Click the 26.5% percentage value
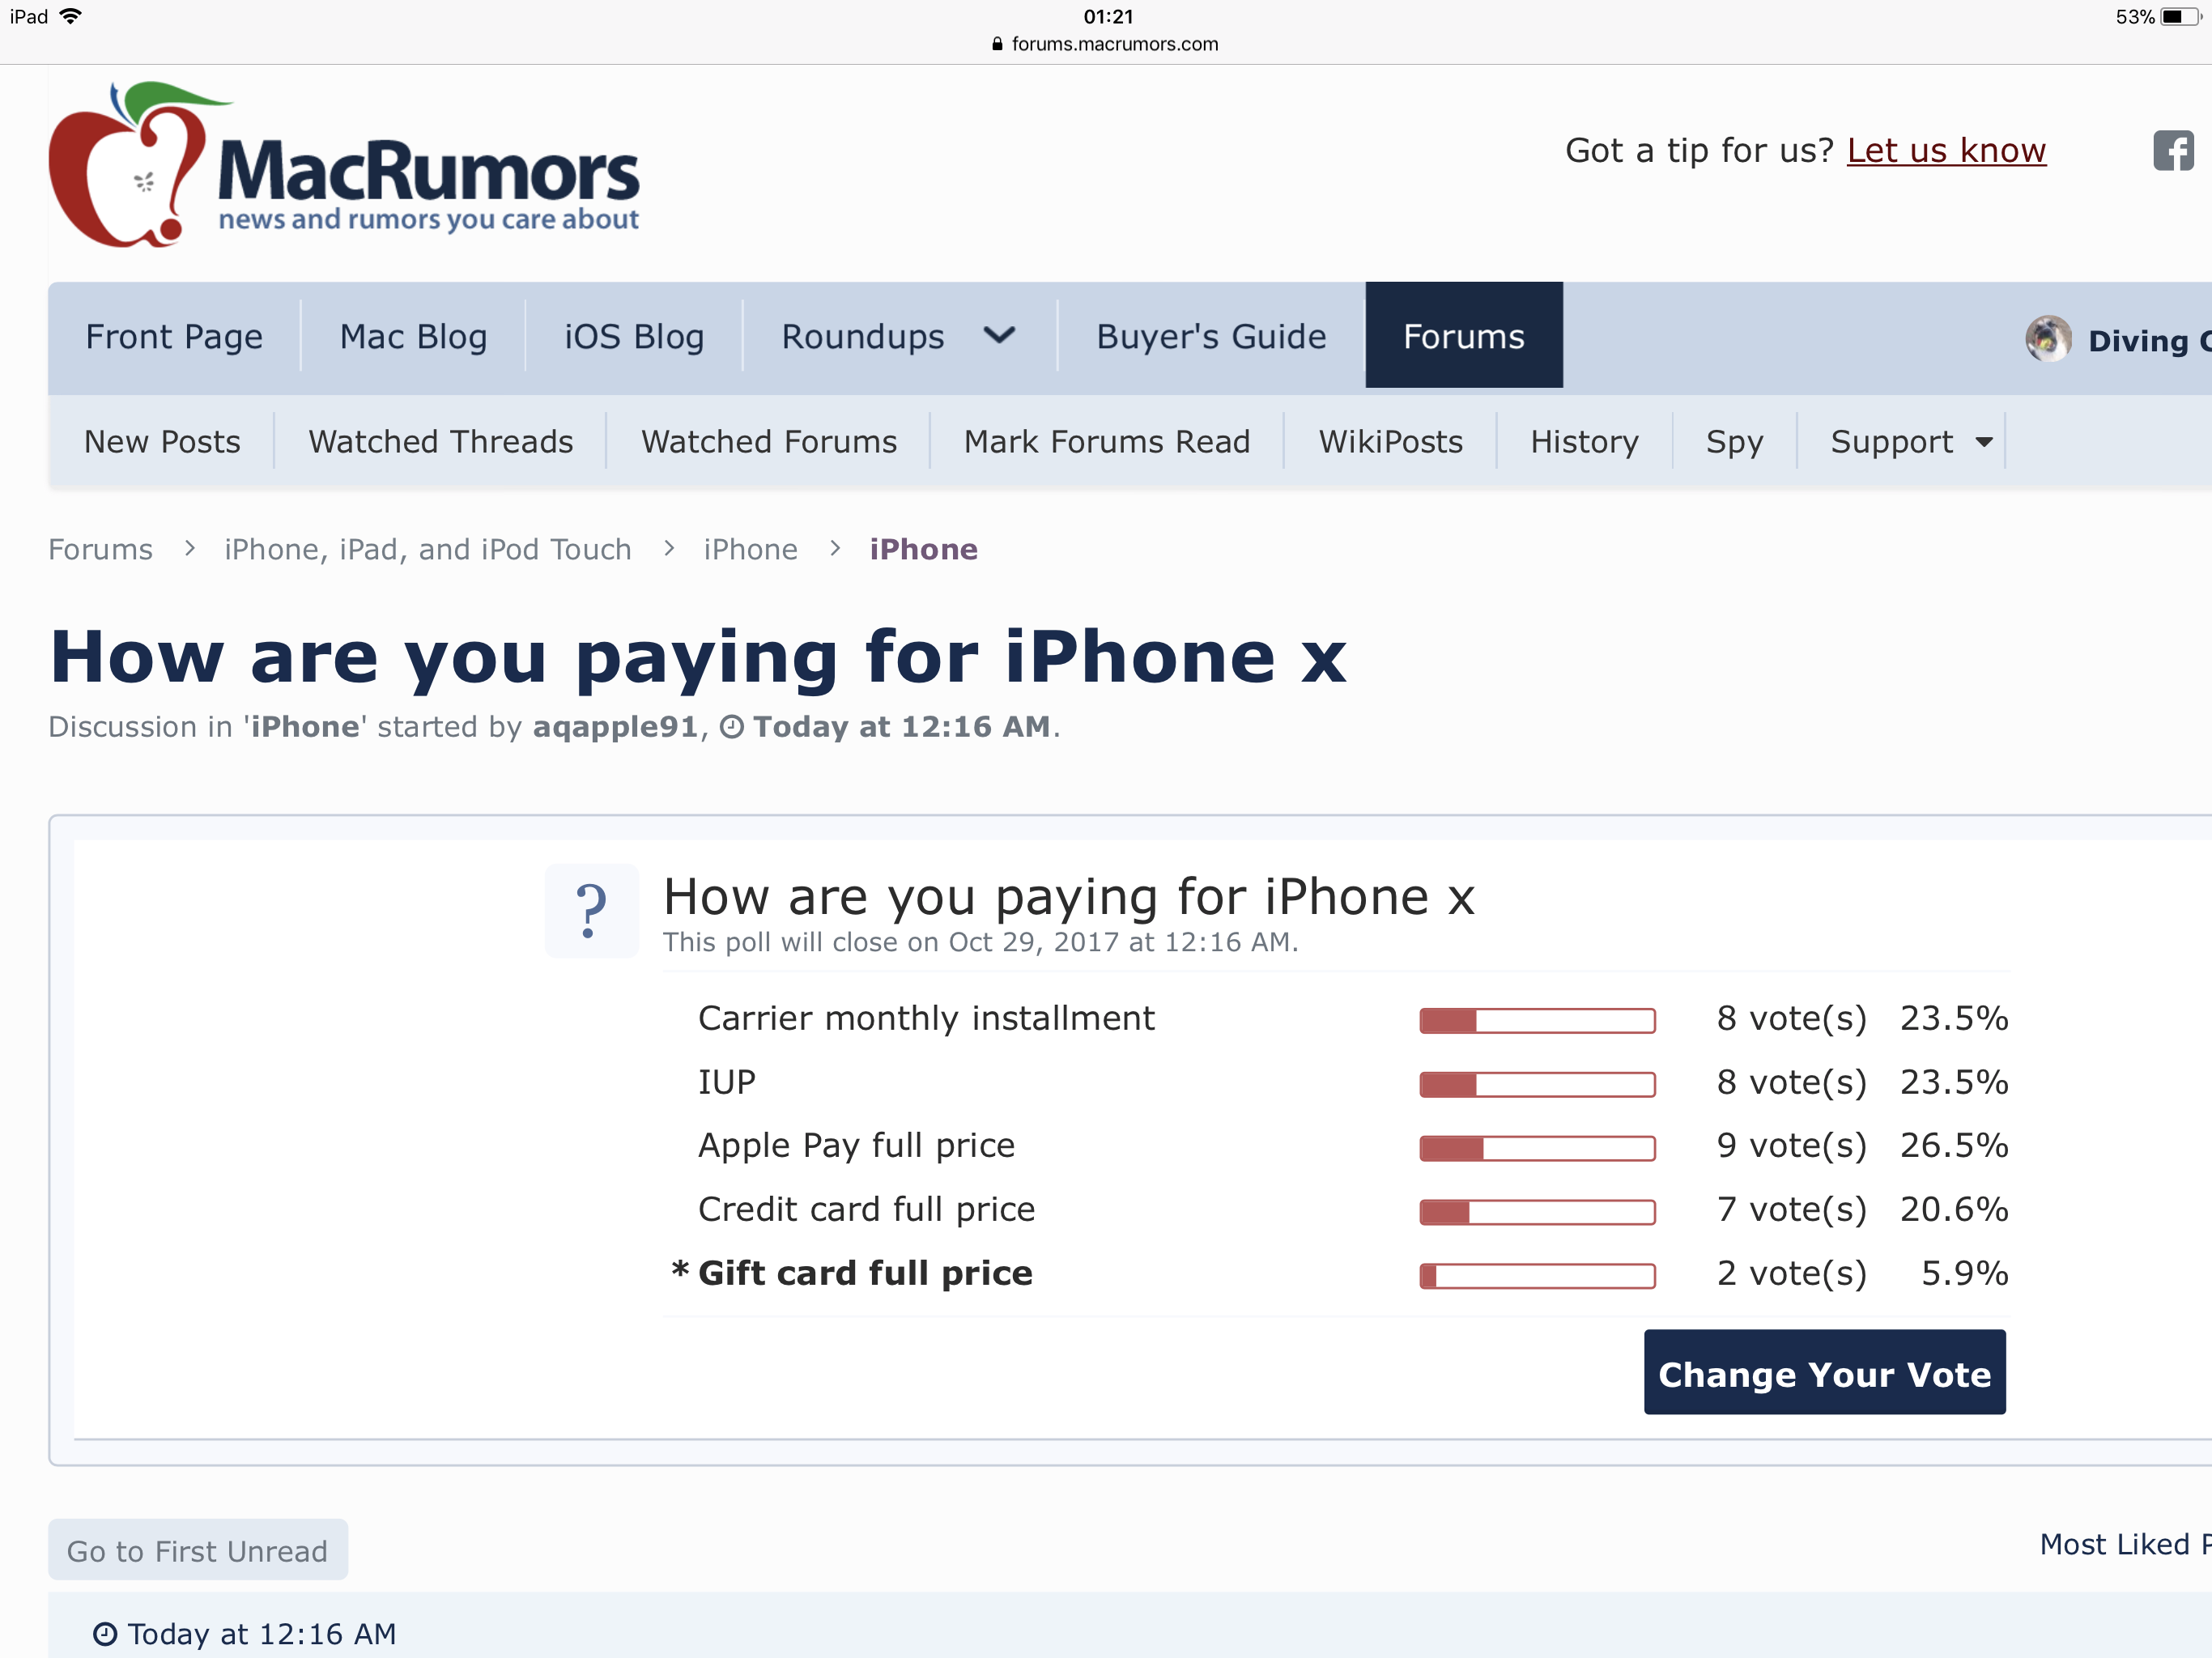This screenshot has width=2212, height=1658. tap(1954, 1146)
